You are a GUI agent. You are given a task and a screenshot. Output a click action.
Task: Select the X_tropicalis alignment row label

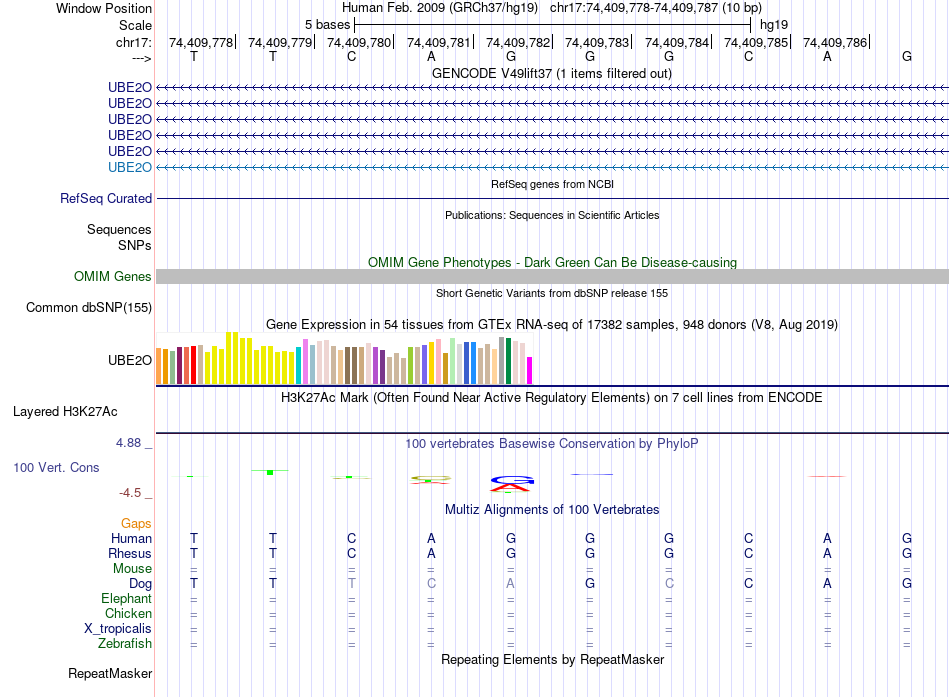tap(118, 629)
